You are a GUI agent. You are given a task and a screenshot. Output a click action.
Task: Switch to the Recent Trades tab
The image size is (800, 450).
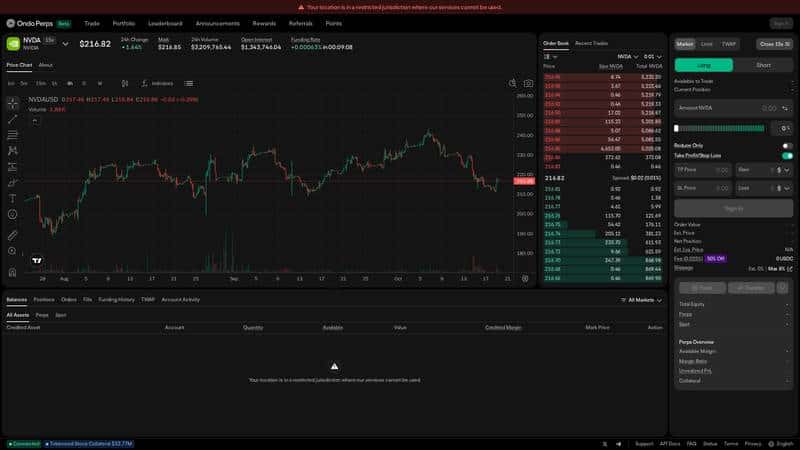(591, 43)
